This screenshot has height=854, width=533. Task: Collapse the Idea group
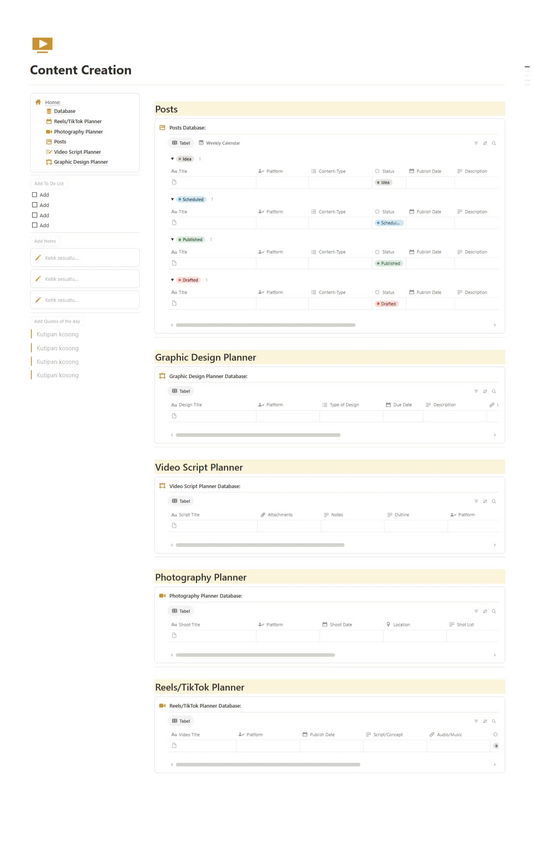pyautogui.click(x=173, y=159)
